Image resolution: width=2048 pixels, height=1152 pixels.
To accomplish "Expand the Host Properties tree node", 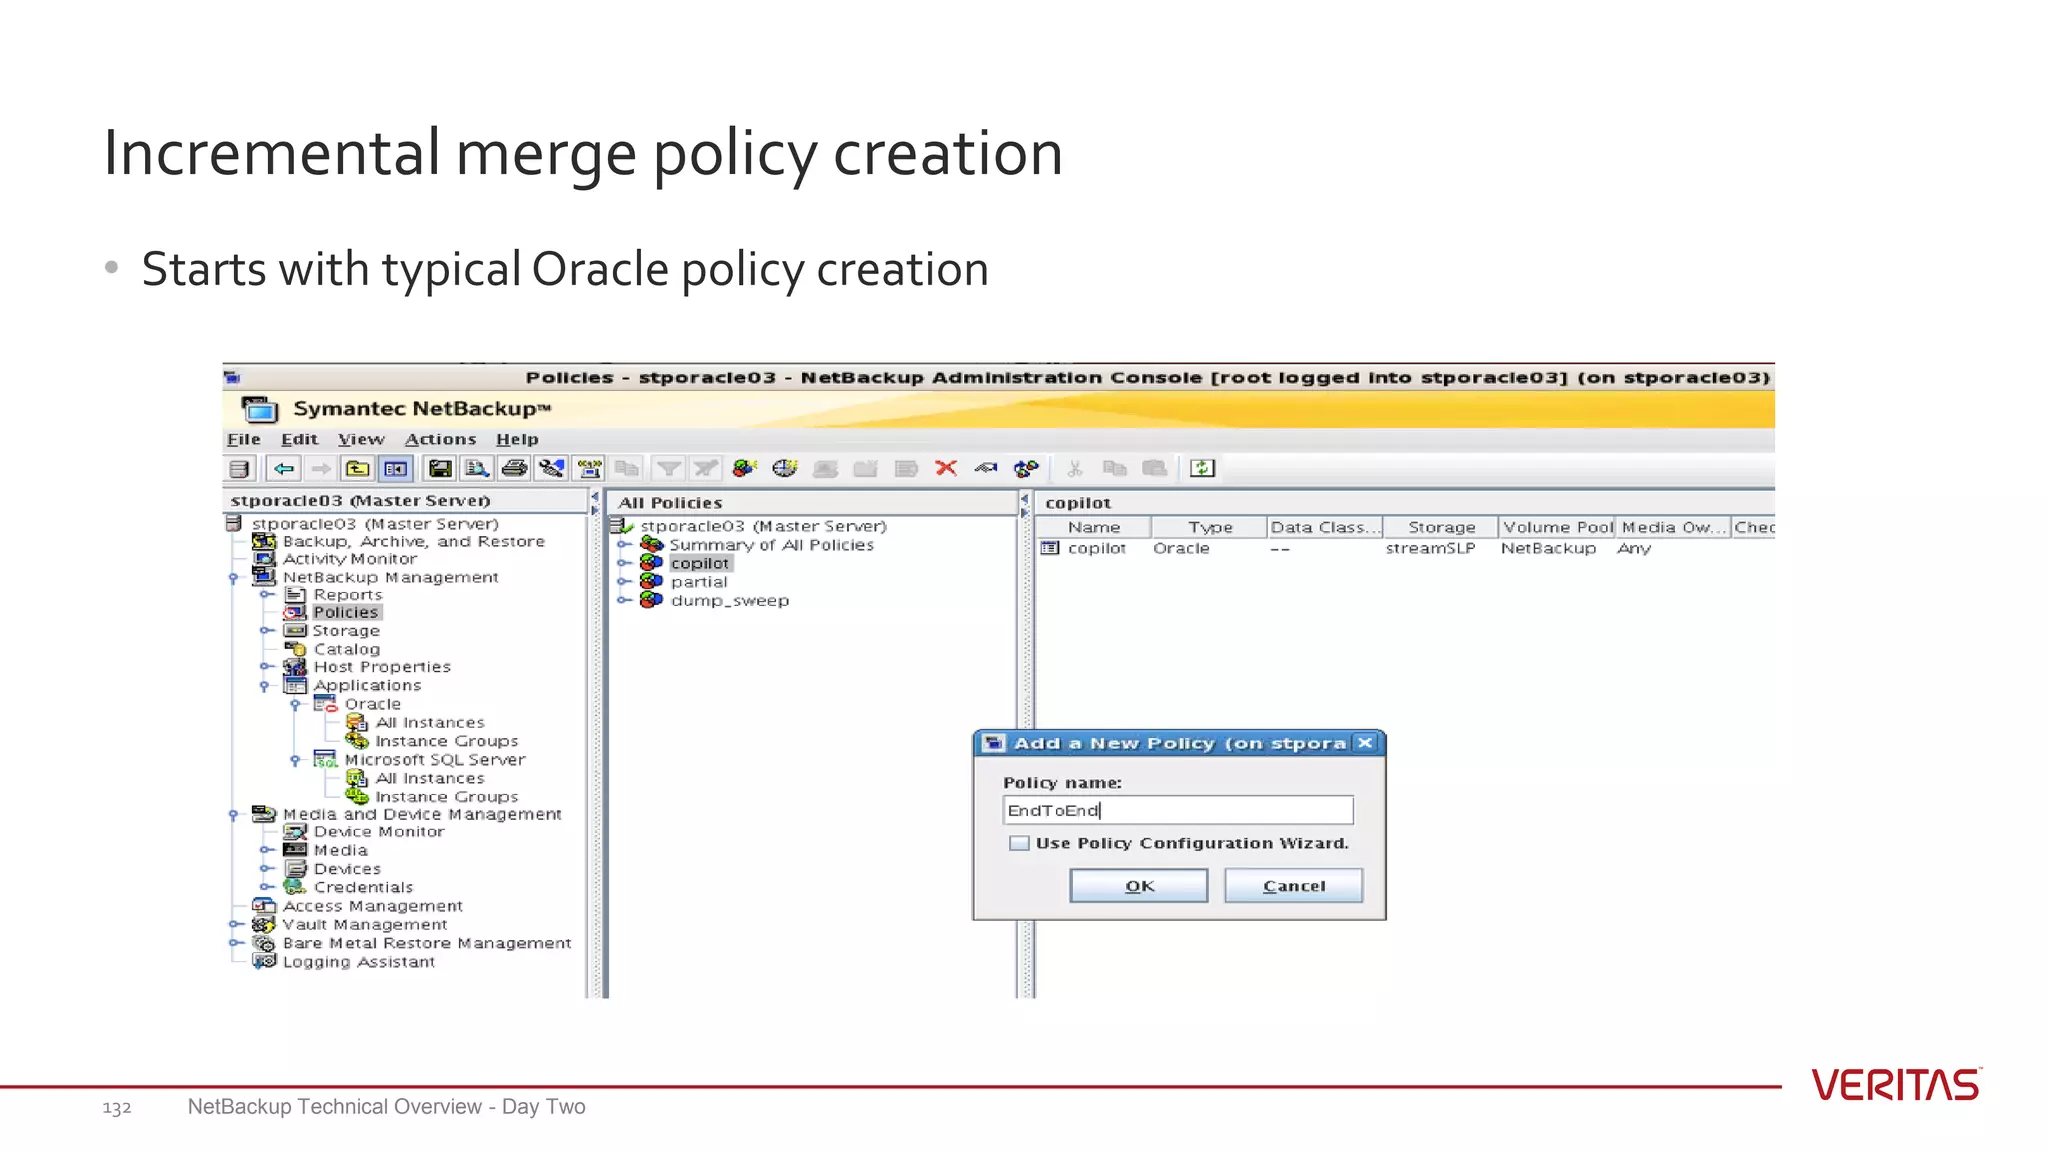I will 266,667.
